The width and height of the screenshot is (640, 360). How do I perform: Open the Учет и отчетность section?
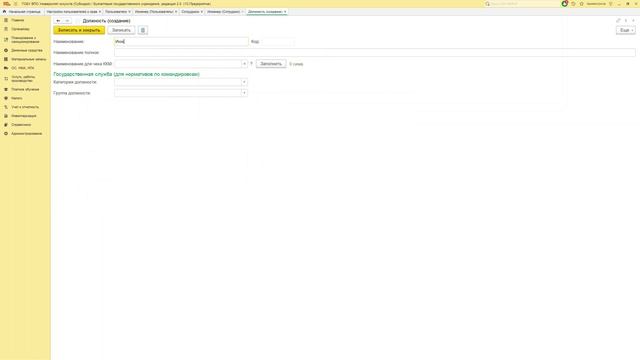pyautogui.click(x=25, y=107)
